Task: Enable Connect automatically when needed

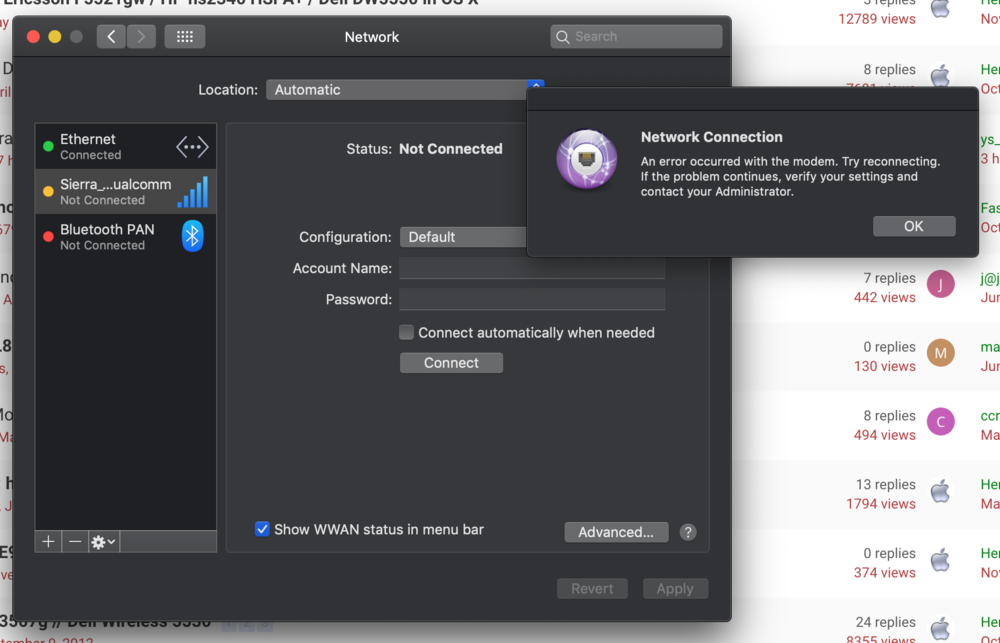Action: 407,332
